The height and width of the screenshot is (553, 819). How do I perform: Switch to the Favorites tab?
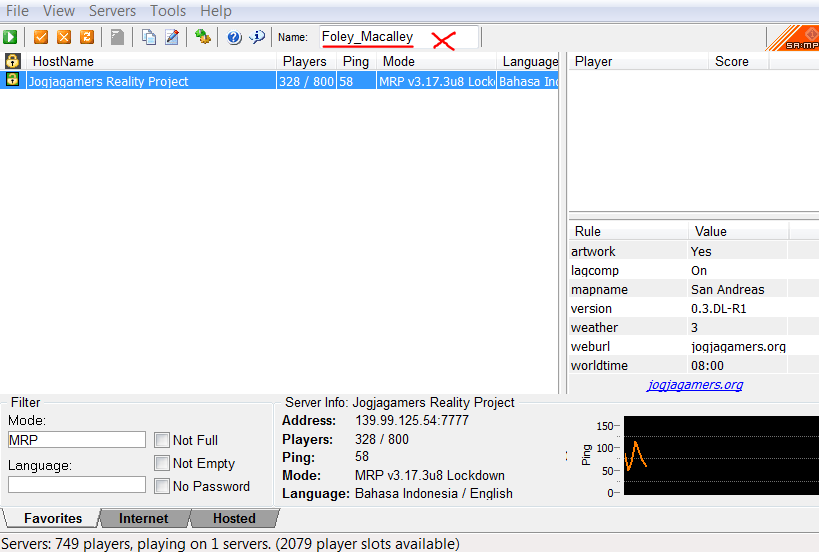(x=53, y=518)
